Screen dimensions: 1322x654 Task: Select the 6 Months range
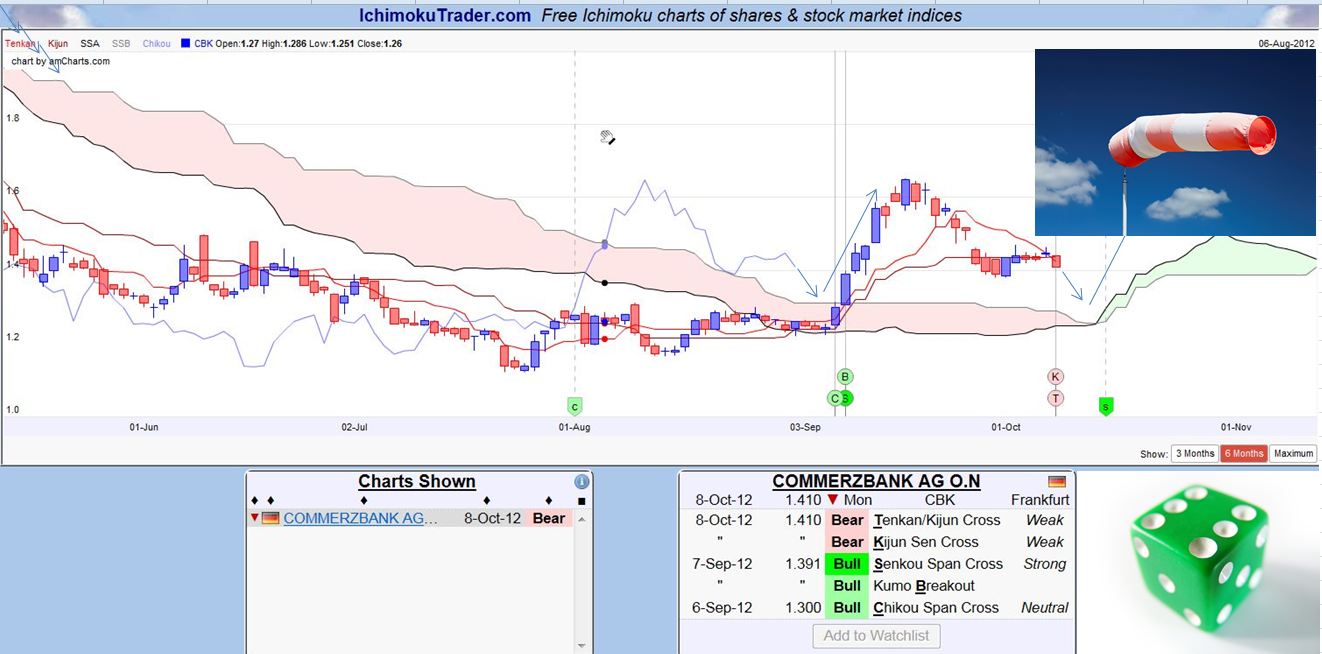(1243, 453)
